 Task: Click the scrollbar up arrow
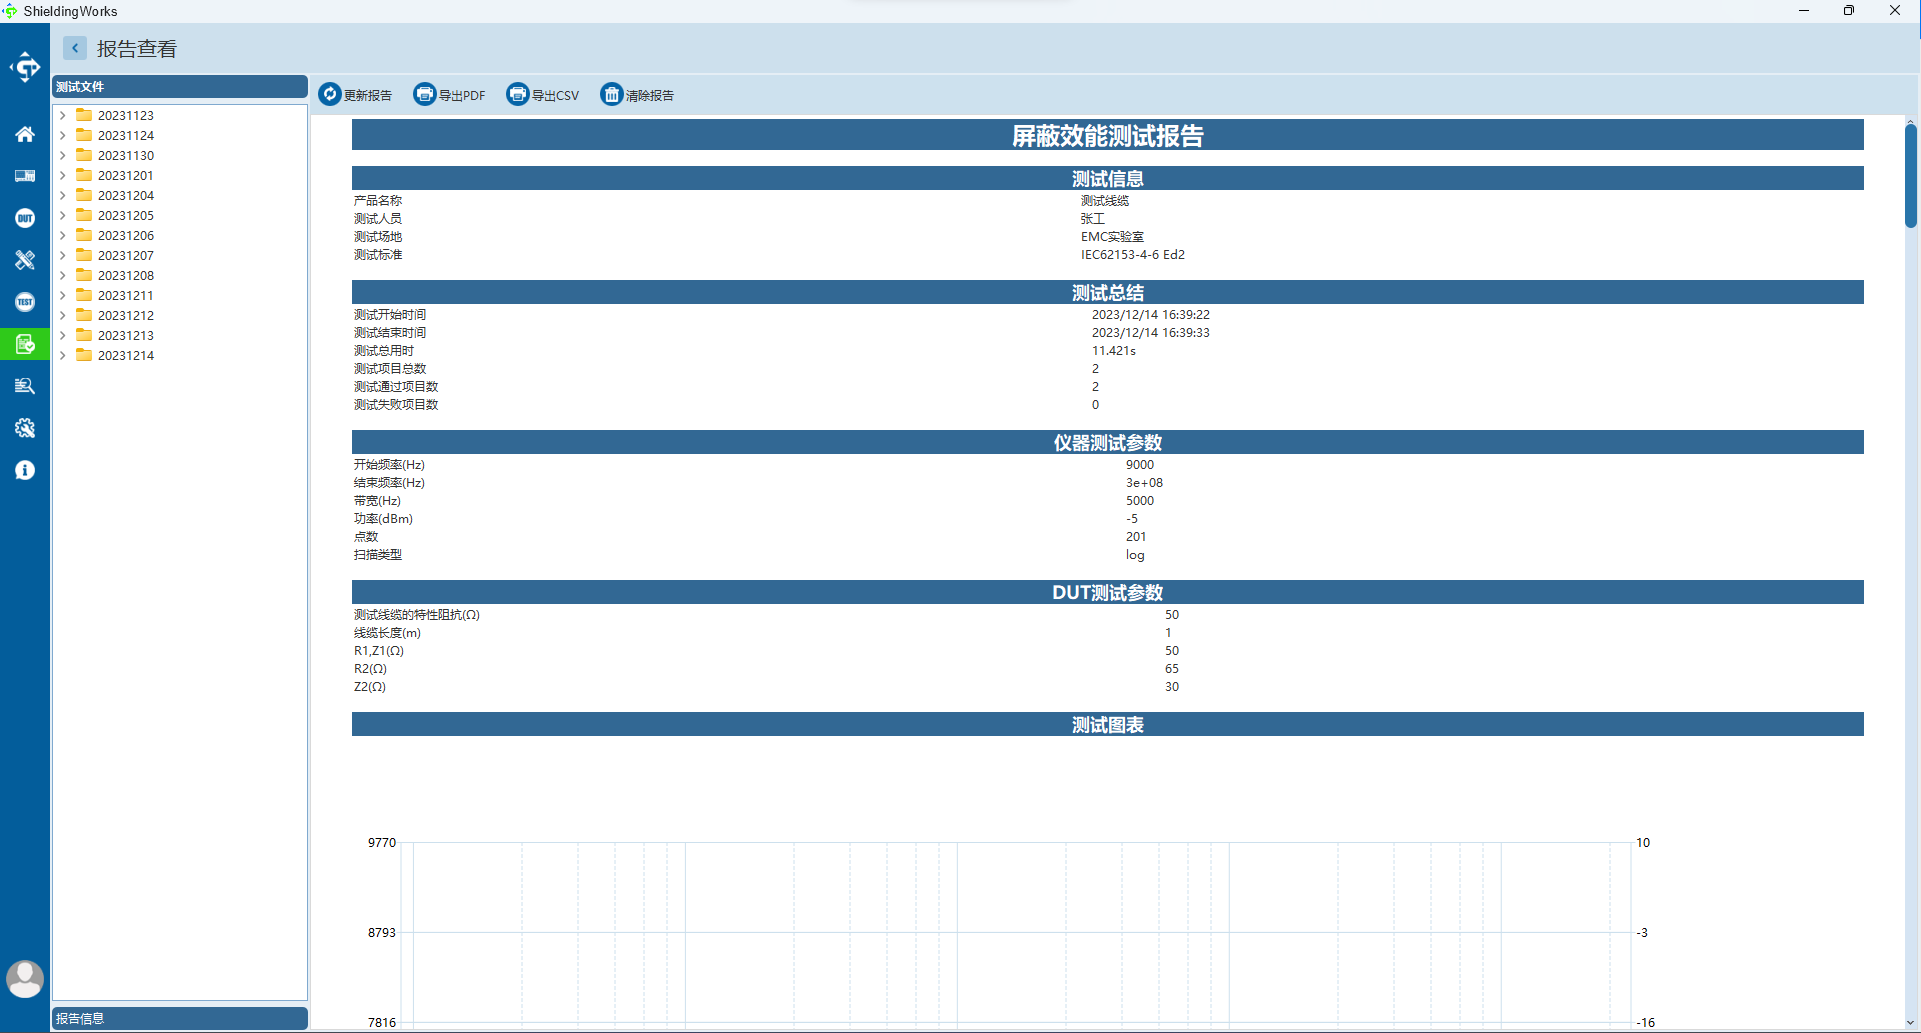tap(1910, 121)
